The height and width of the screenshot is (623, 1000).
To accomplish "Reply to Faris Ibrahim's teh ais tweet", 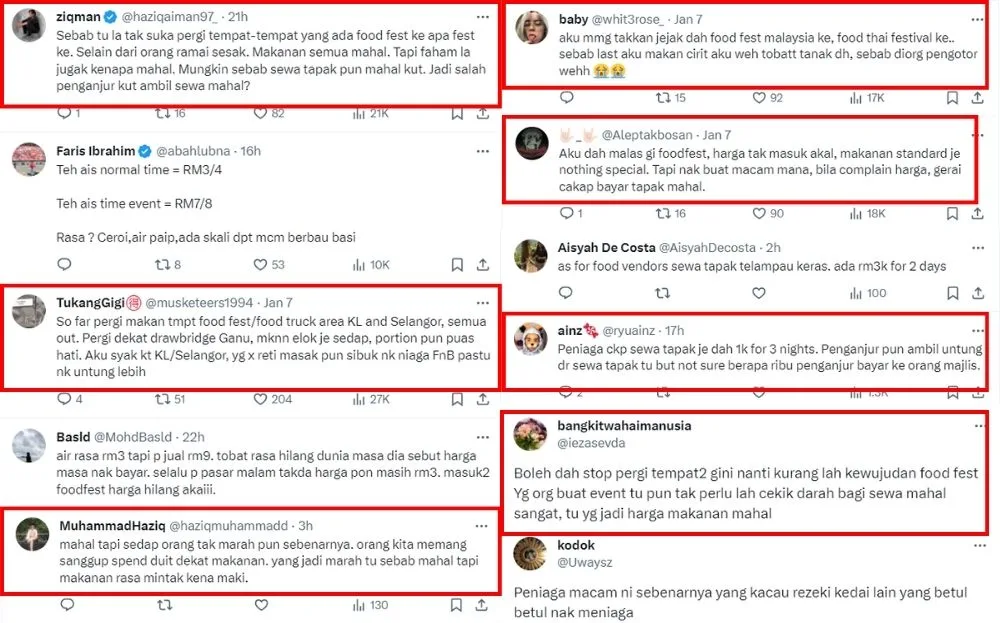I will 64,265.
